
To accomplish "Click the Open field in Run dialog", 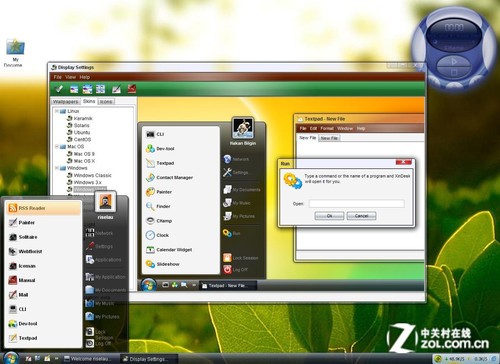I will [356, 204].
